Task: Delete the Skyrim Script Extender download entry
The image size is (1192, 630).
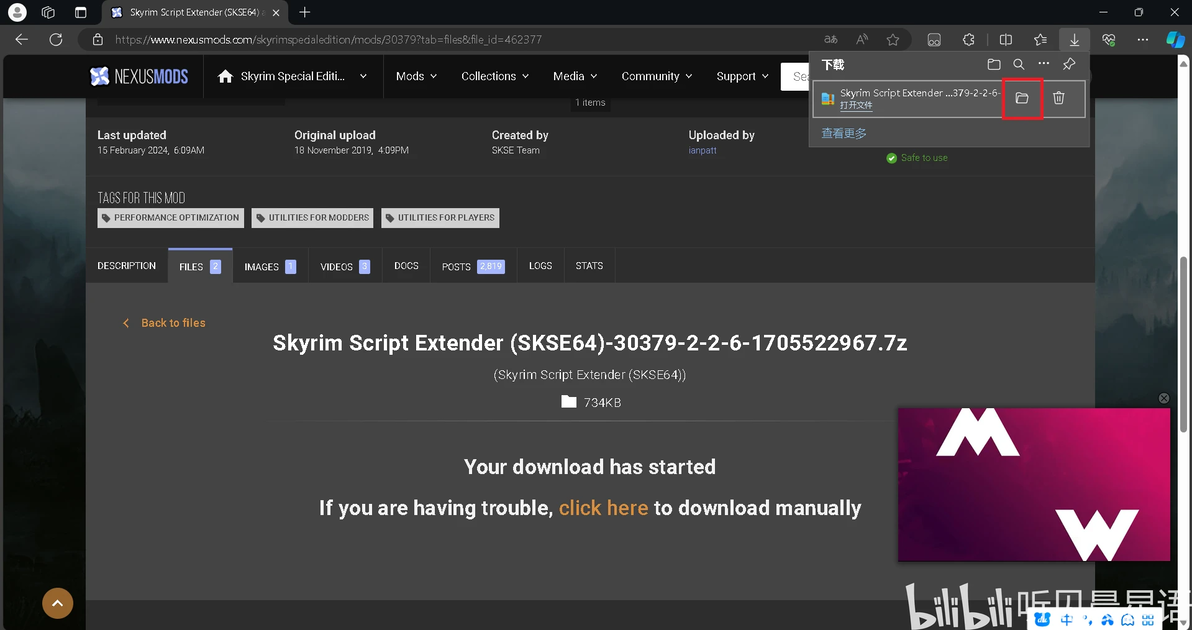Action: tap(1058, 98)
